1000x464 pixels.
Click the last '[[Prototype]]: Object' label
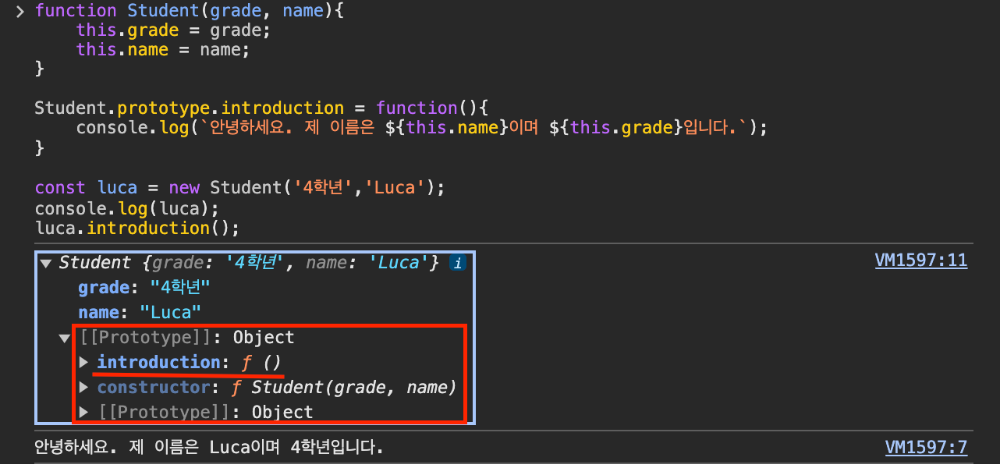tap(205, 412)
